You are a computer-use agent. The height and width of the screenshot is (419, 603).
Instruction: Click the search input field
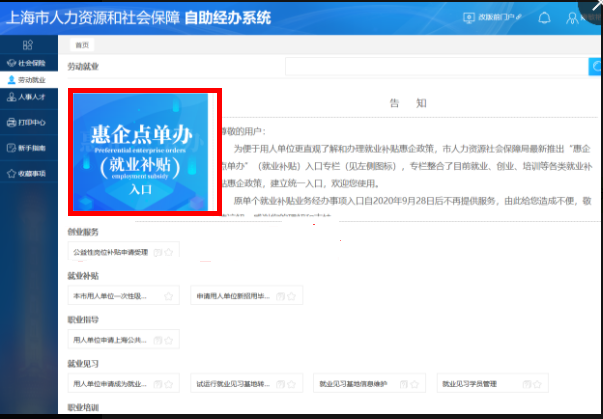pos(434,67)
